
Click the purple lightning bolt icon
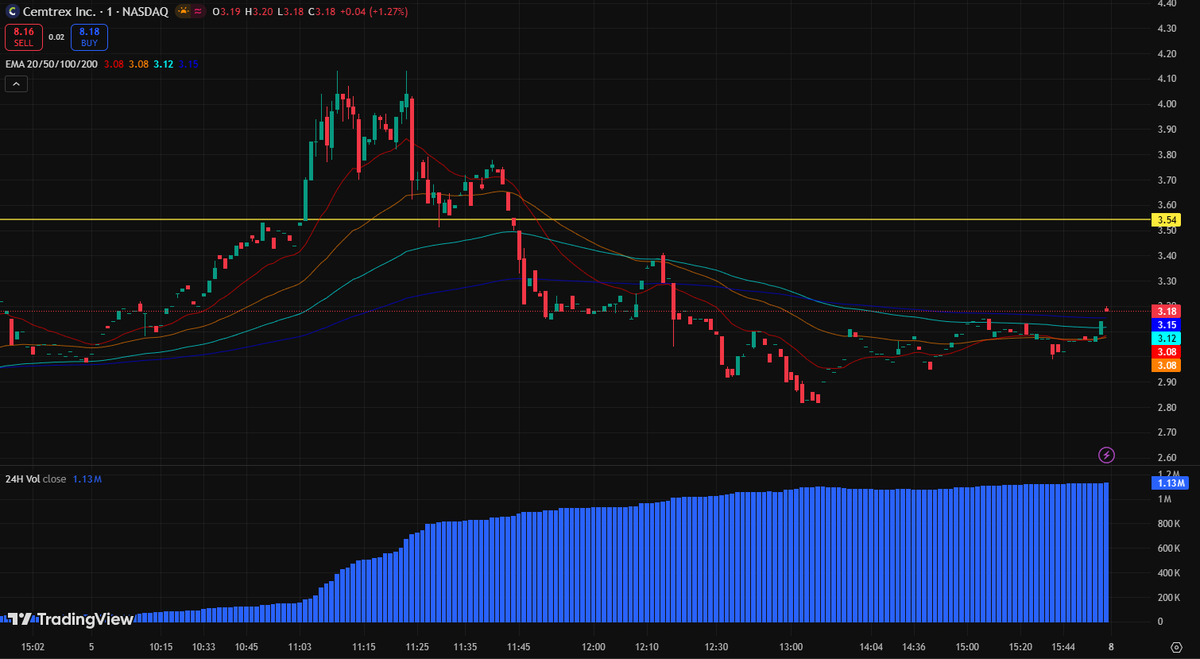click(1107, 455)
